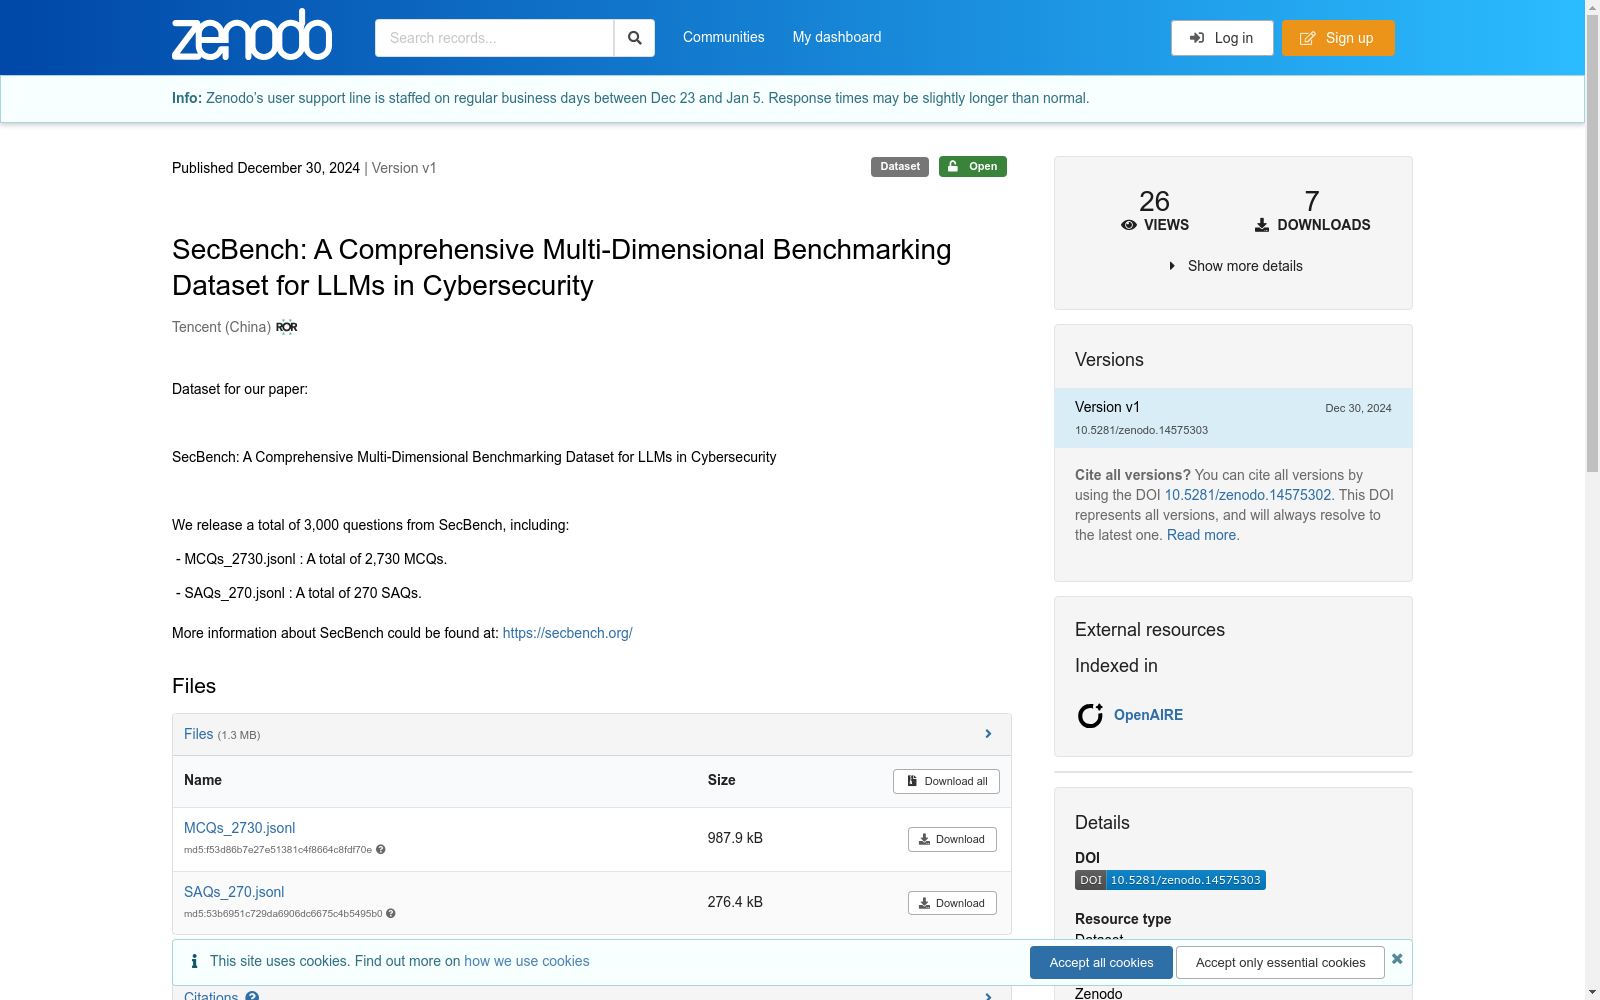Expand the Citations section chevron
Image resolution: width=1600 pixels, height=1000 pixels.
(x=988, y=996)
